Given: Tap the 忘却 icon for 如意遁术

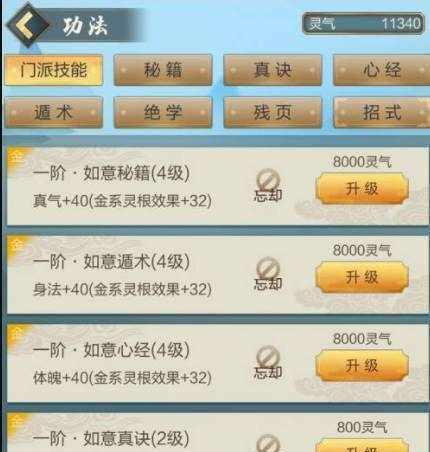Looking at the screenshot, I should 268,274.
